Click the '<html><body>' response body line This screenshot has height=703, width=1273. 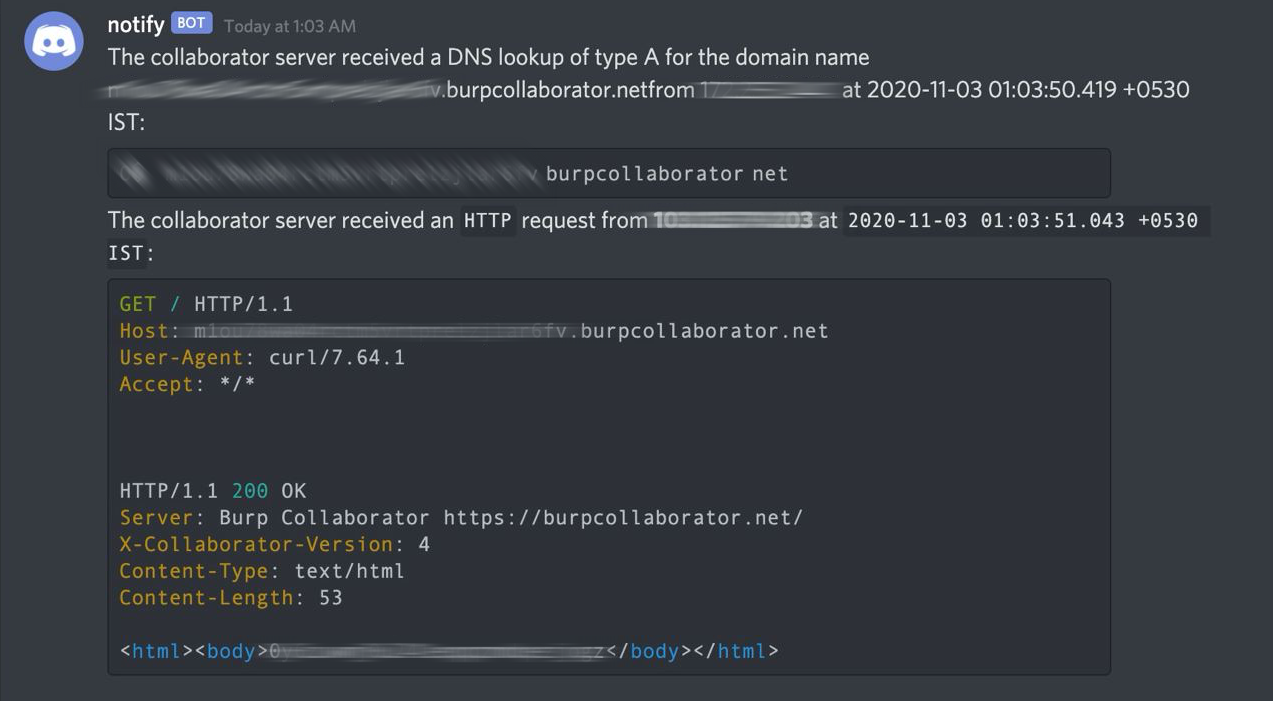(449, 652)
